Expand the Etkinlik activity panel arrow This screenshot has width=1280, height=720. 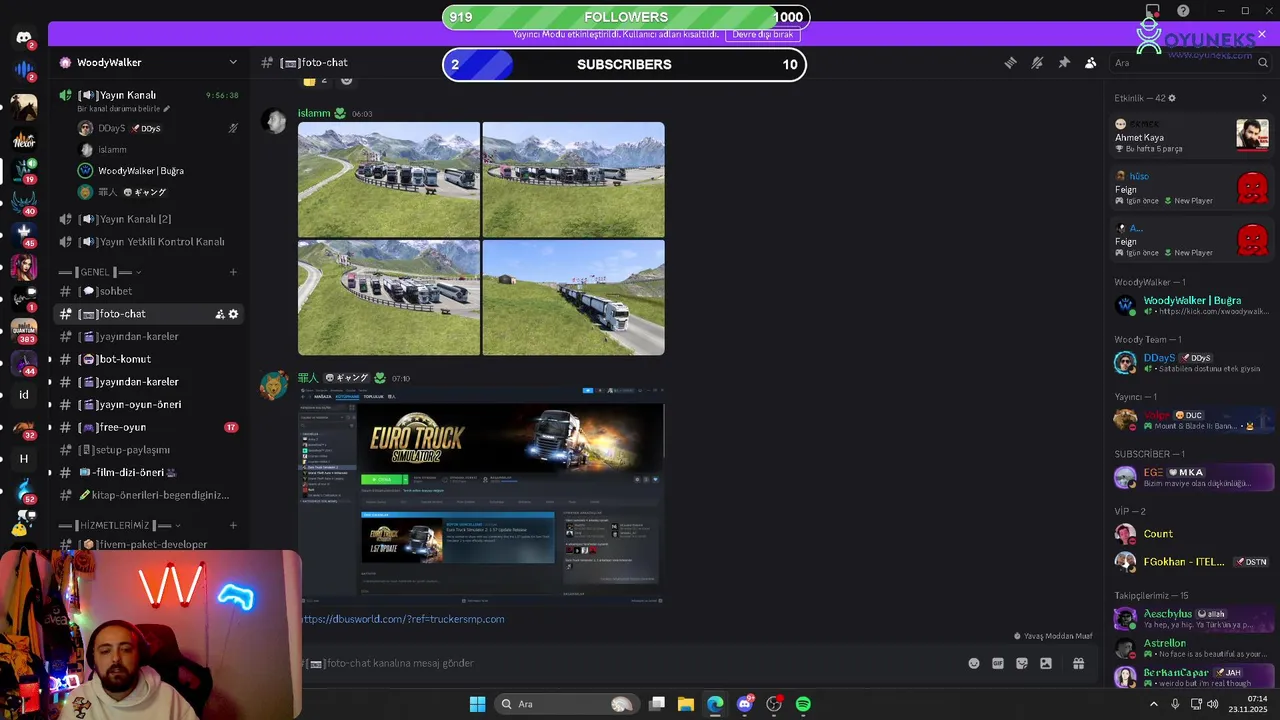pyautogui.click(x=1264, y=98)
